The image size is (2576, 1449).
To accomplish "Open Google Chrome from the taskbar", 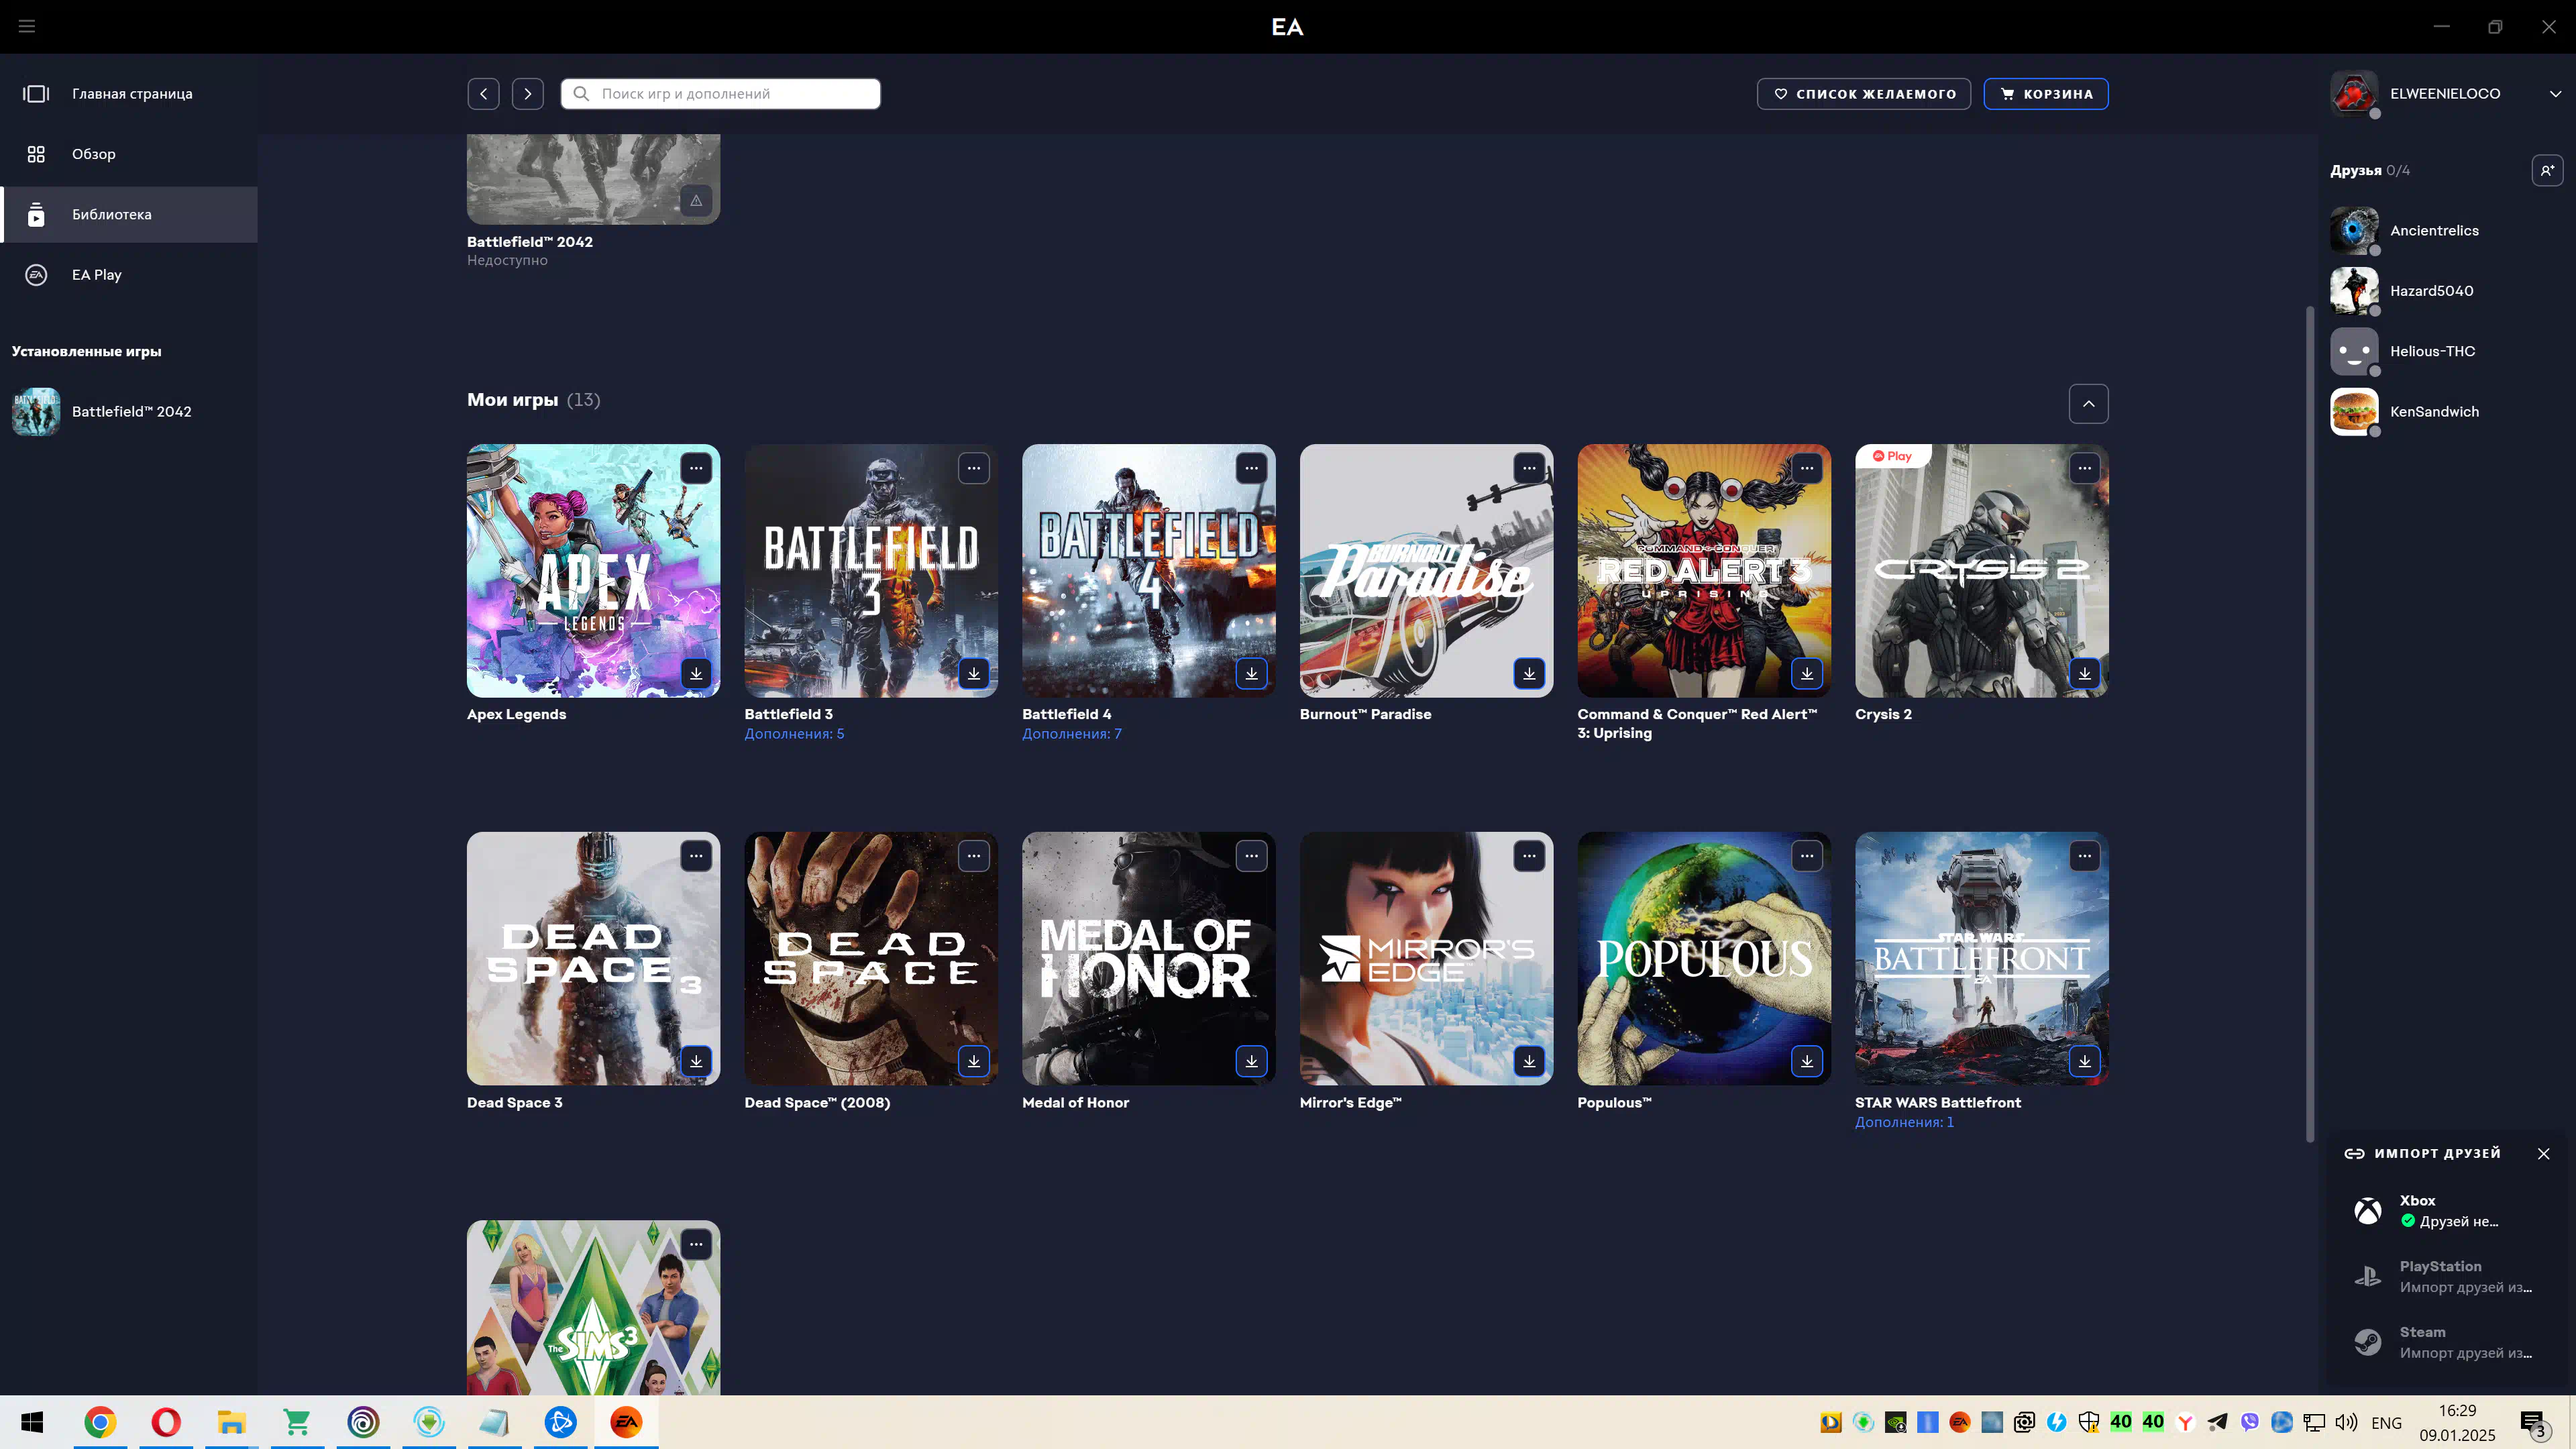I will coord(100,1422).
